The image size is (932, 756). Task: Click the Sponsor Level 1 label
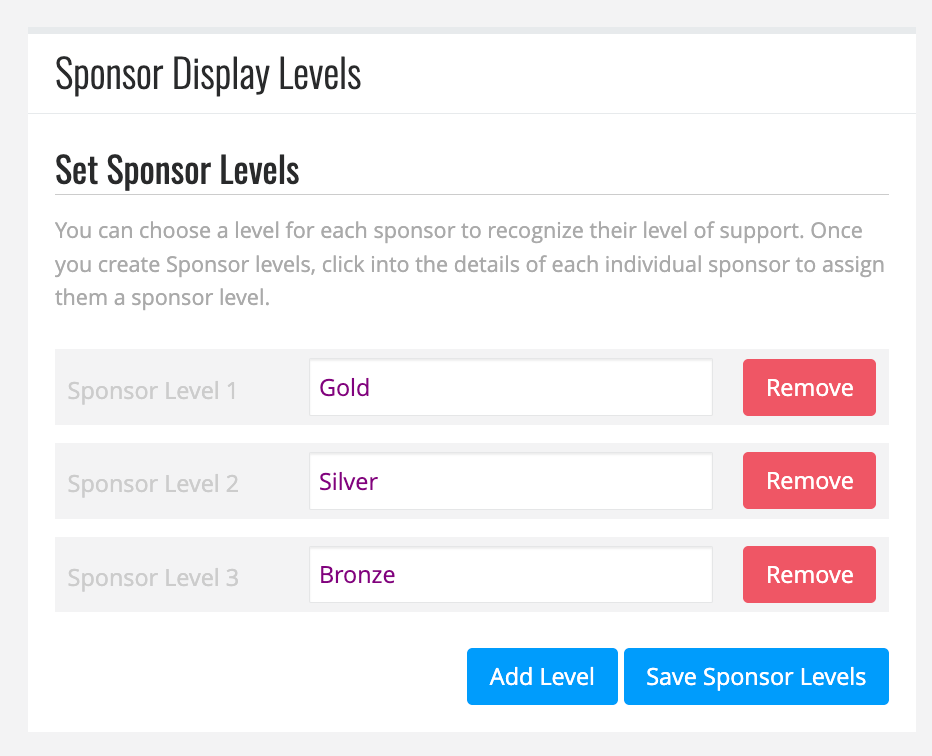[152, 391]
